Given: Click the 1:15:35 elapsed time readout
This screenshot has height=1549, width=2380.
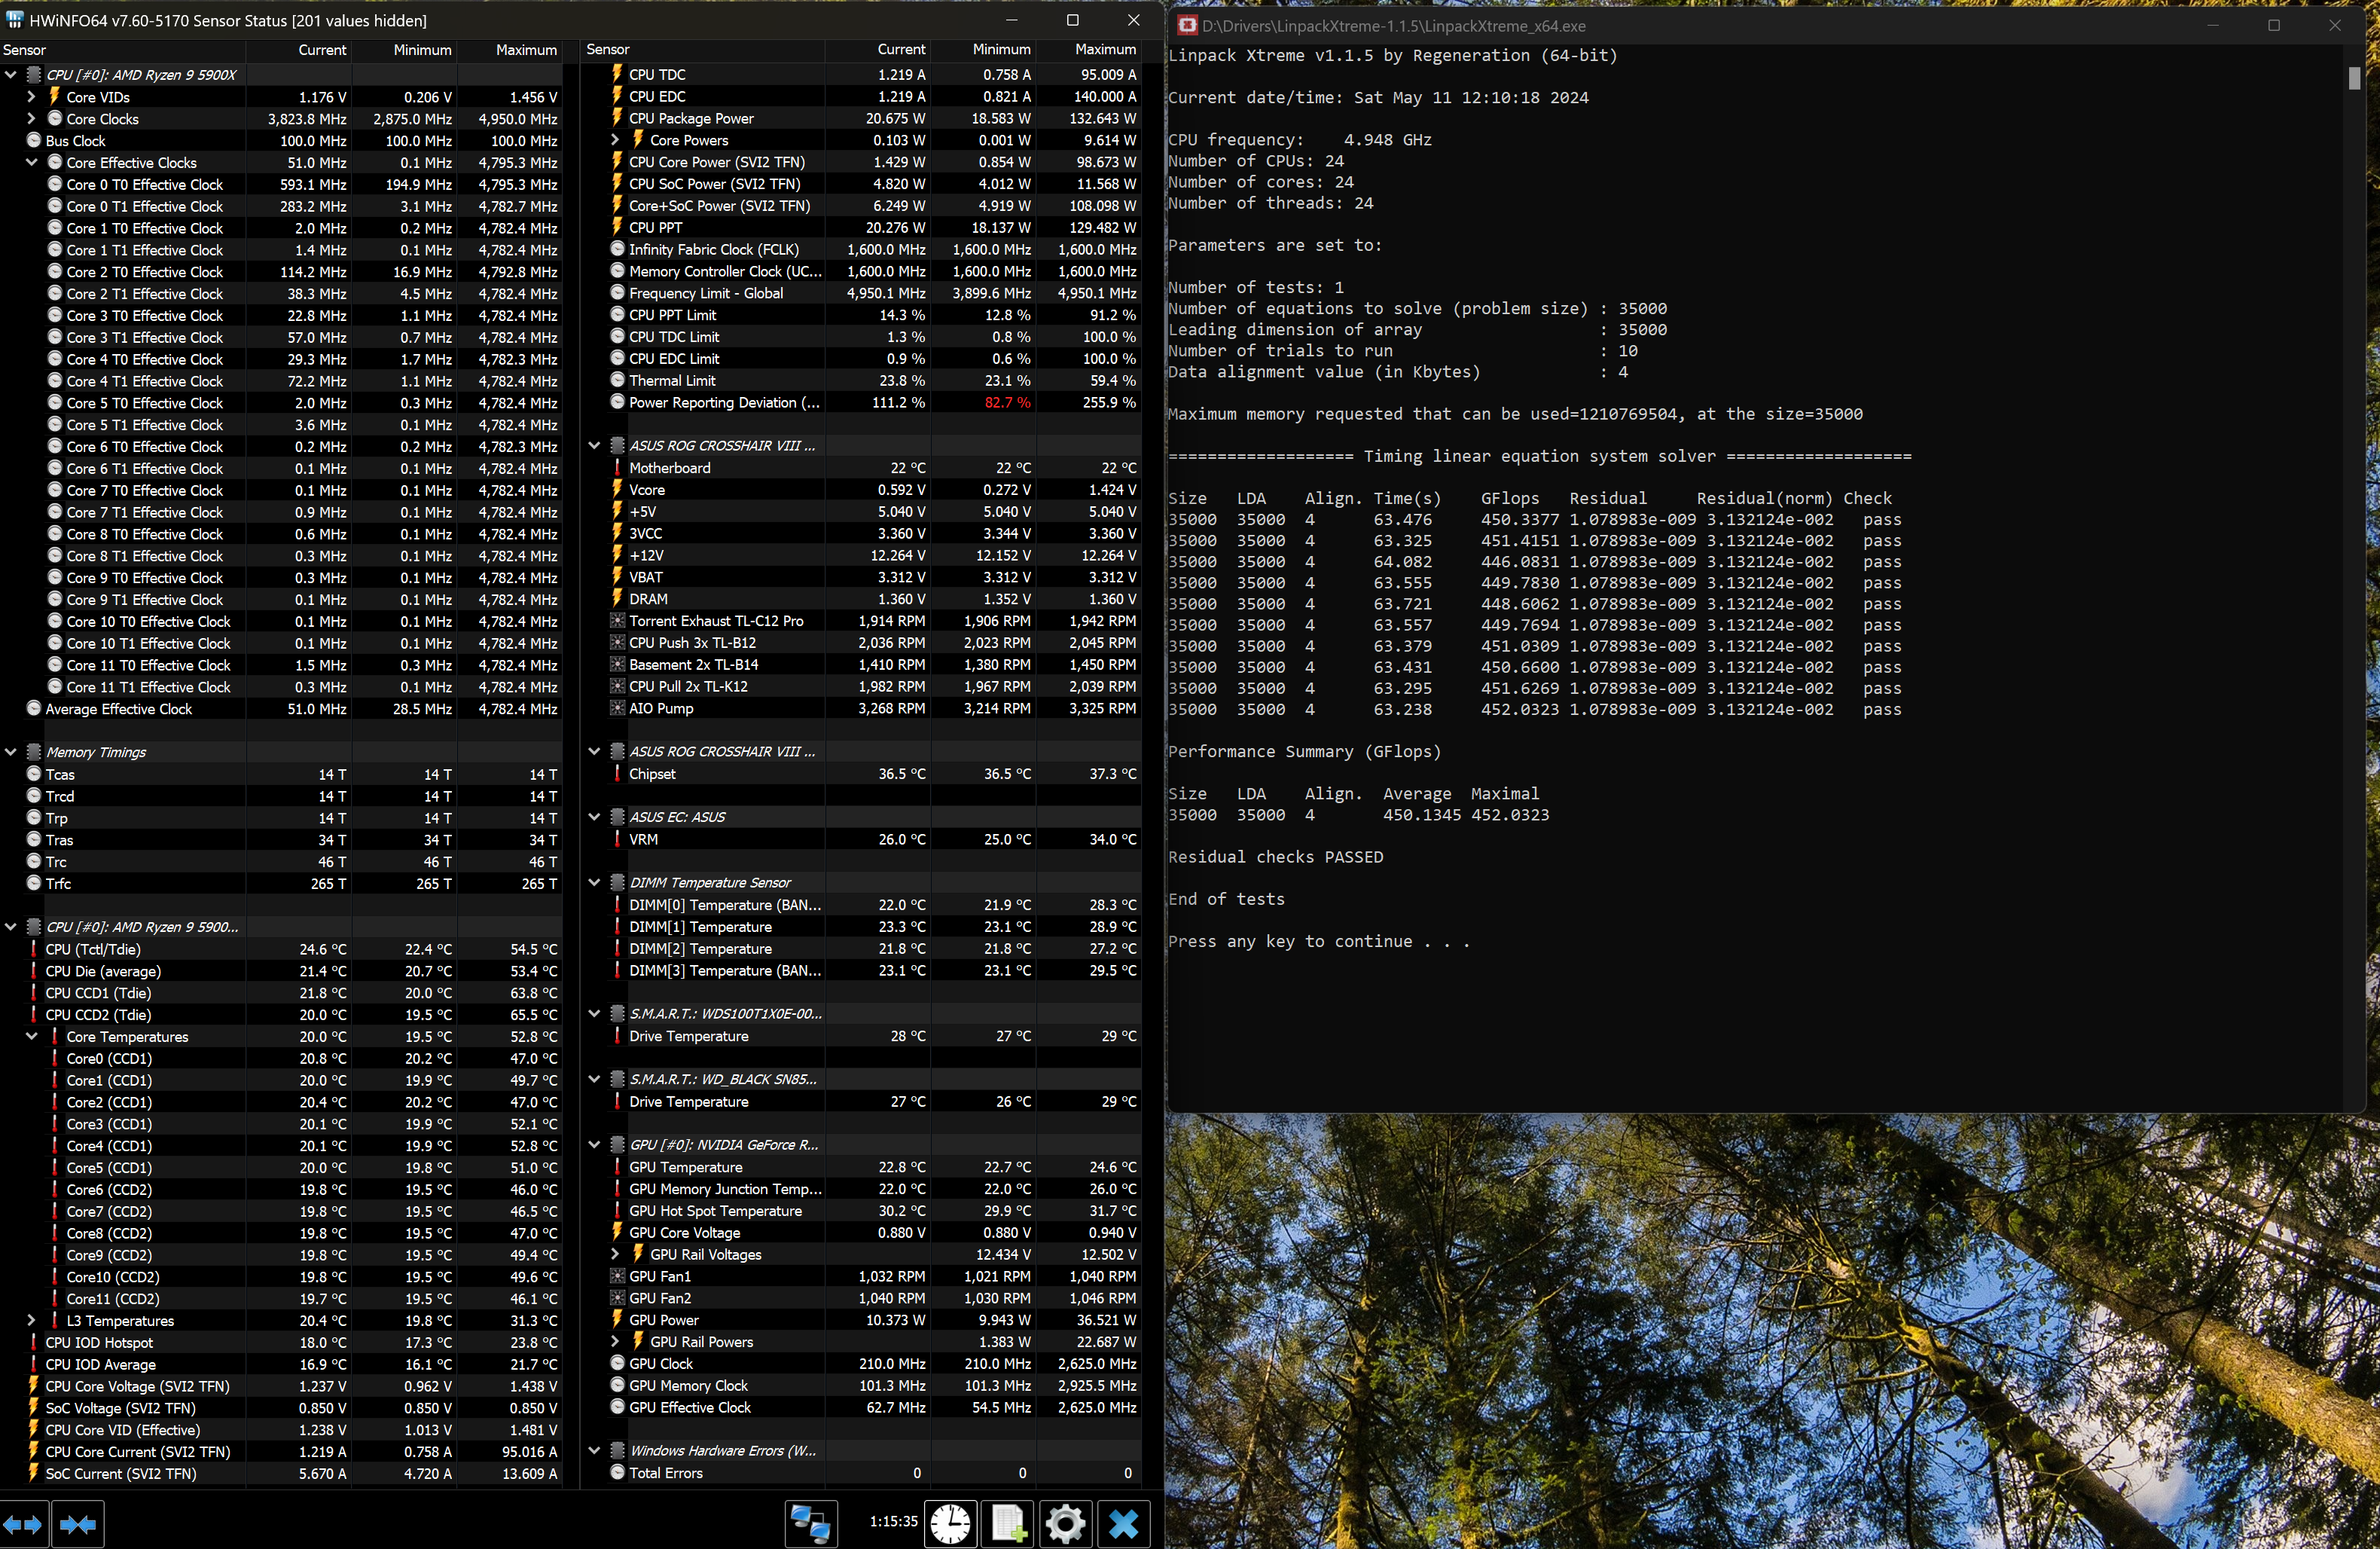Looking at the screenshot, I should click(893, 1521).
